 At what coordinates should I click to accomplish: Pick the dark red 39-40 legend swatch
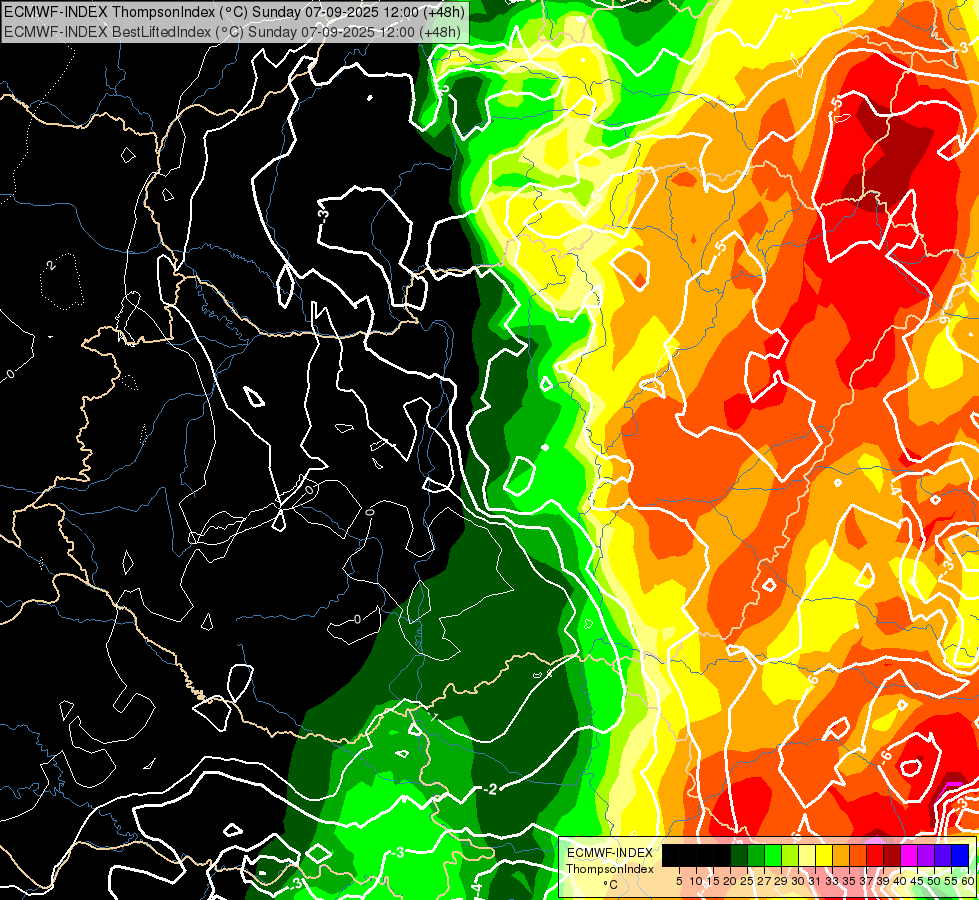(892, 855)
